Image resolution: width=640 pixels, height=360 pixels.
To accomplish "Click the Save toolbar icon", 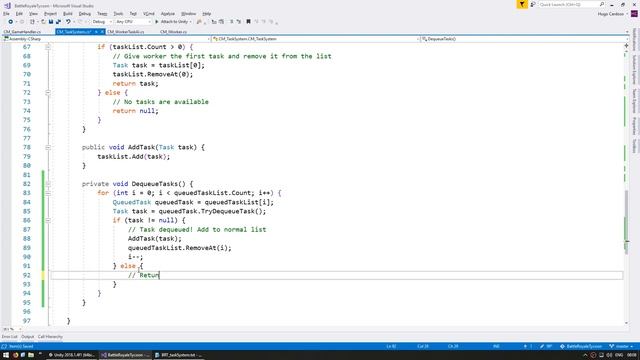I will (51, 22).
